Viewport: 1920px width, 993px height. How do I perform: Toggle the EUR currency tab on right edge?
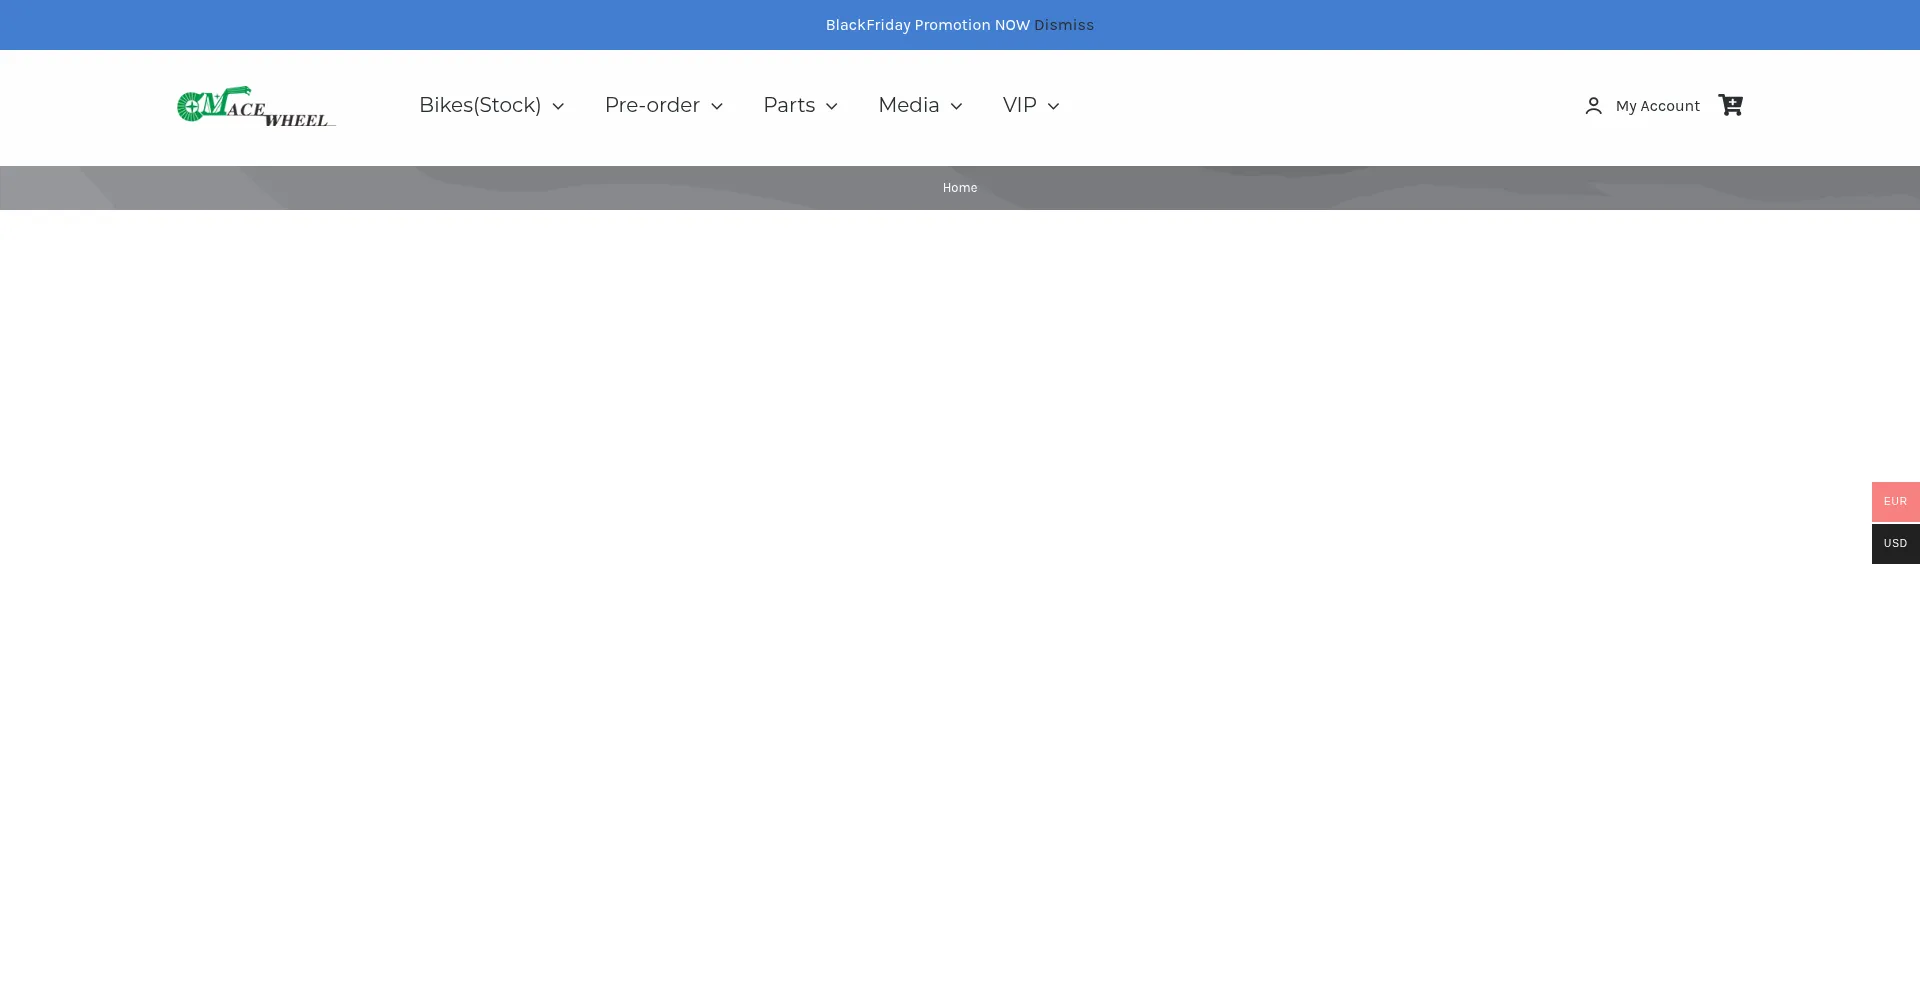(1895, 501)
